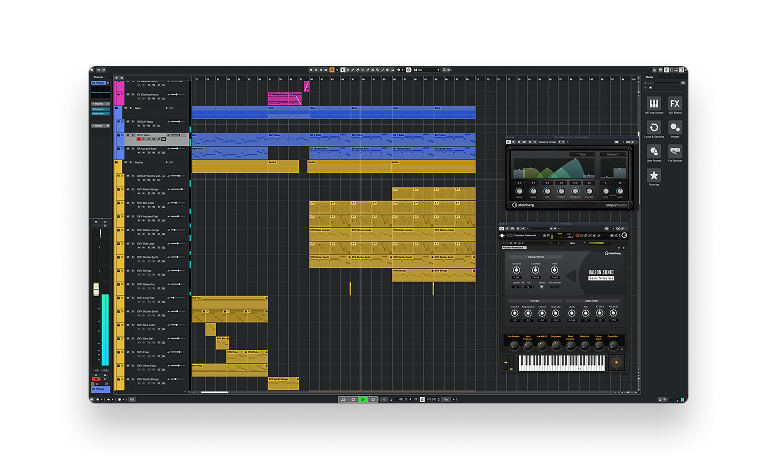Toggle red Record Enable on selected track
The width and height of the screenshot is (777, 468).
139,139
